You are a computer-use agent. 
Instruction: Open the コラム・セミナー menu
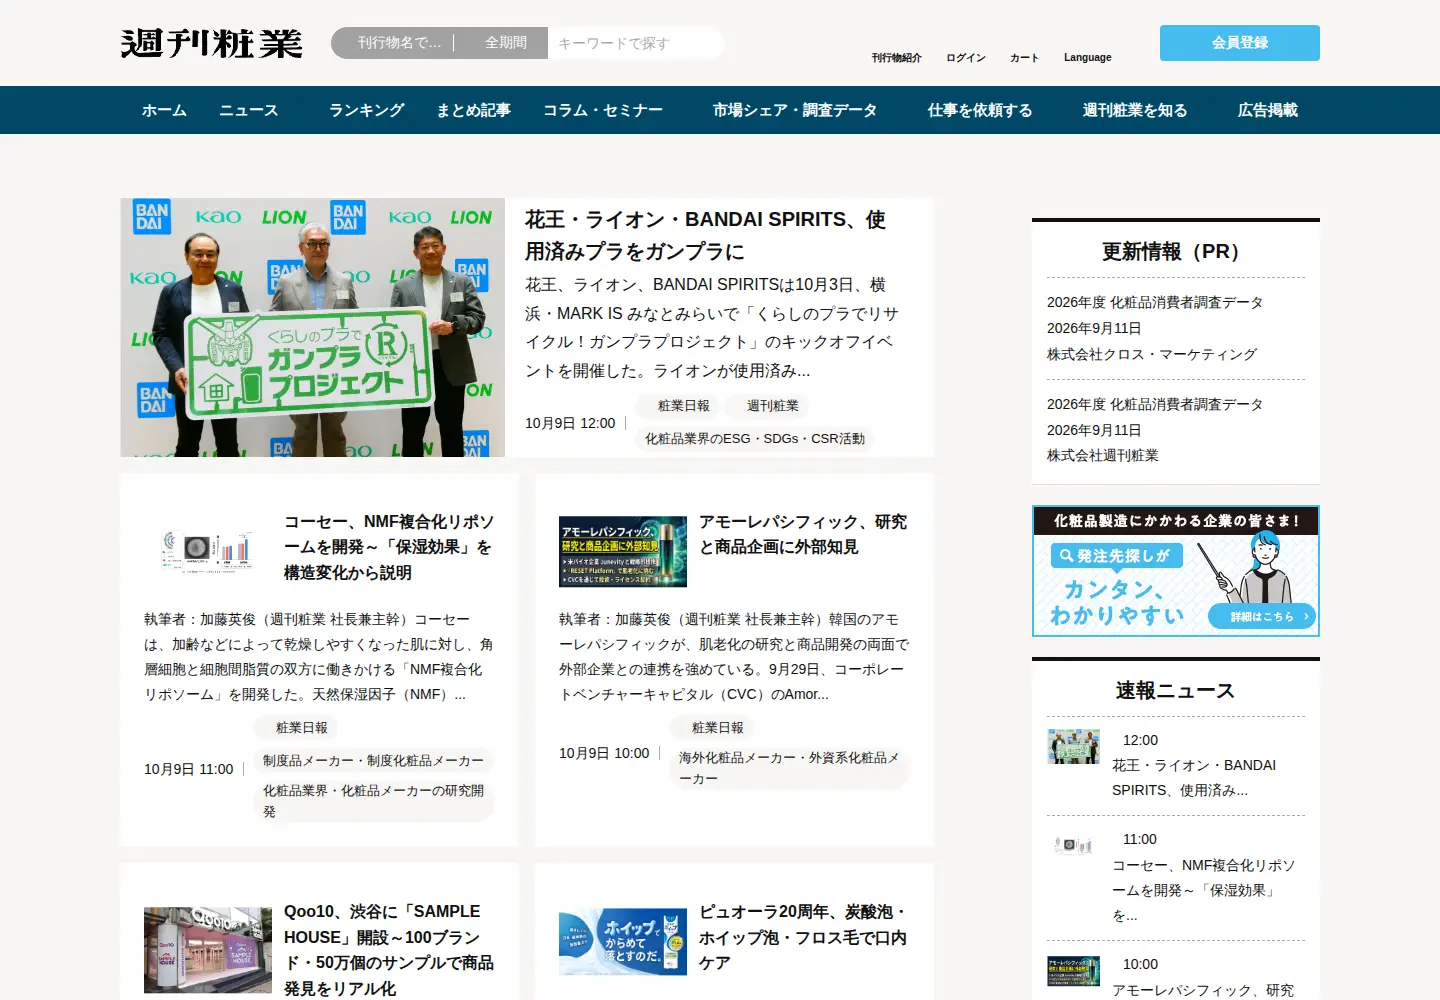click(x=603, y=110)
